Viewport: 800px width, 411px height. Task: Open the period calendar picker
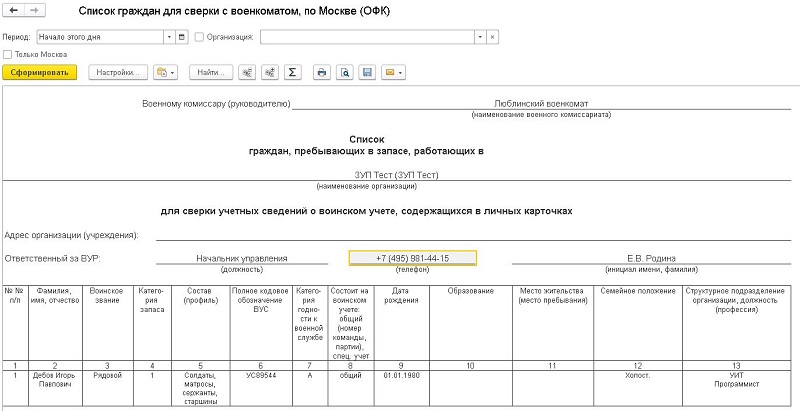pos(182,37)
